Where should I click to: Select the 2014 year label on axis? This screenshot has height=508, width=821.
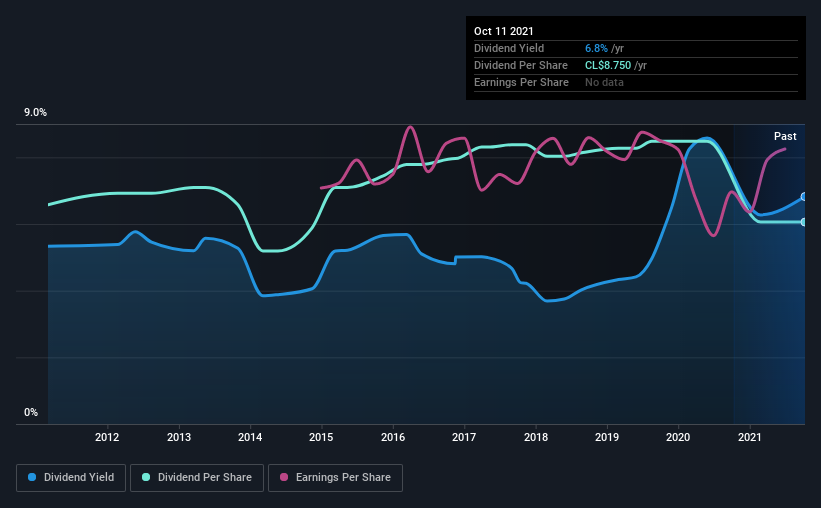pos(250,437)
